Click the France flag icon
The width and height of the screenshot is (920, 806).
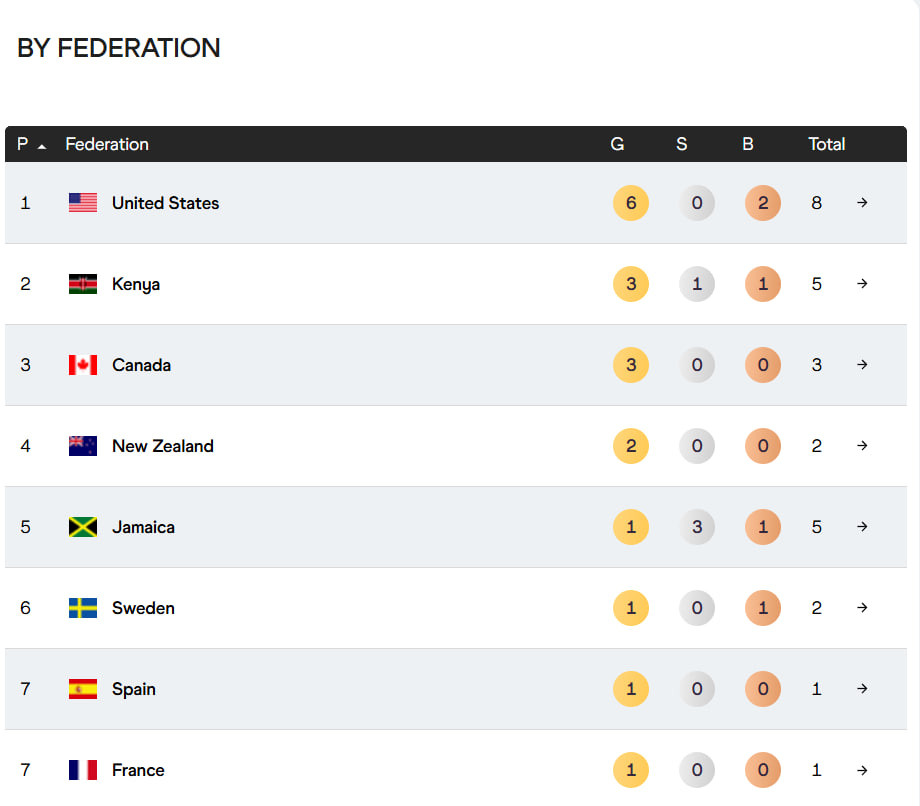click(x=83, y=770)
